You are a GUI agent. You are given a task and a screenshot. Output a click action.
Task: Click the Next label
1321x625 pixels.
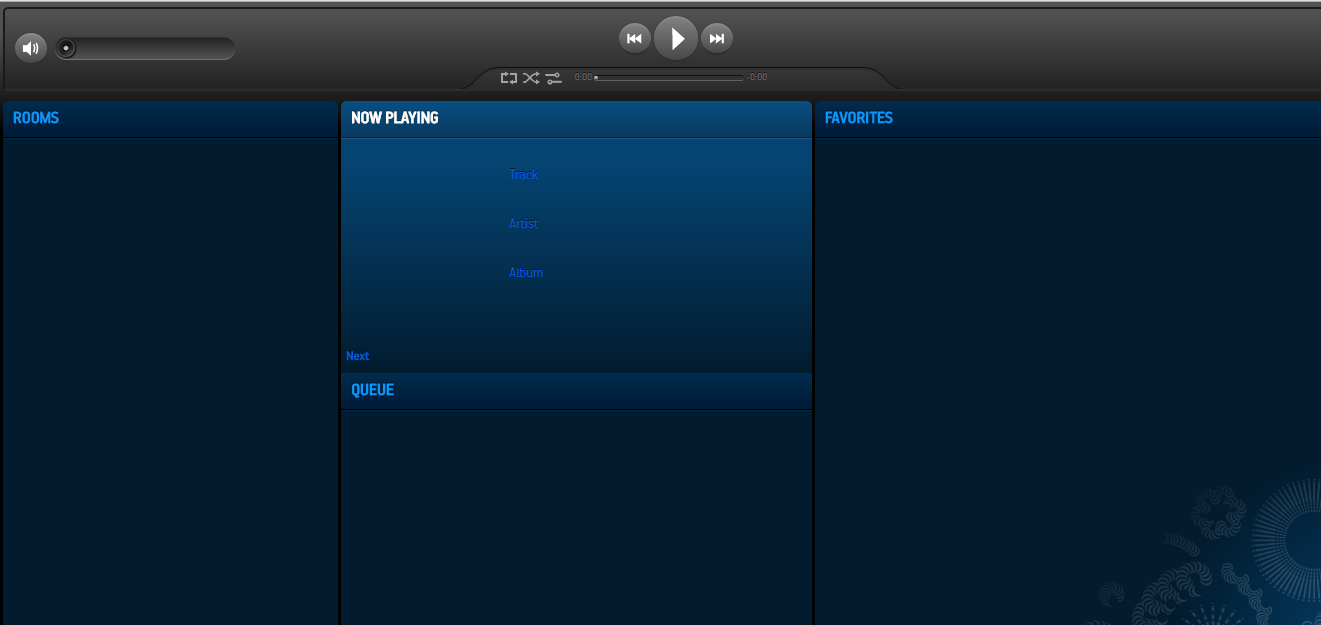tap(357, 356)
